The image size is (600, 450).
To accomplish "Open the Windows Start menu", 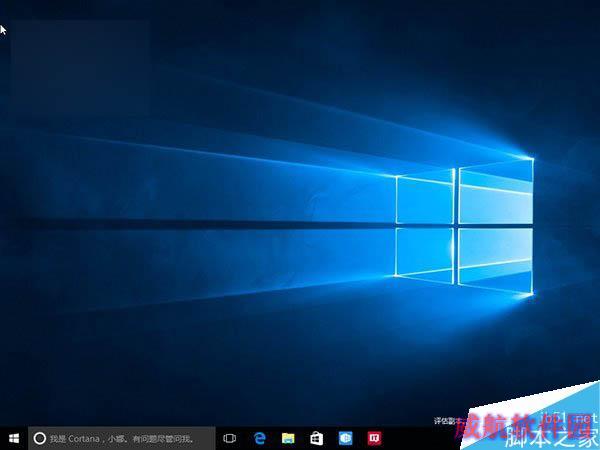I will pyautogui.click(x=14, y=438).
